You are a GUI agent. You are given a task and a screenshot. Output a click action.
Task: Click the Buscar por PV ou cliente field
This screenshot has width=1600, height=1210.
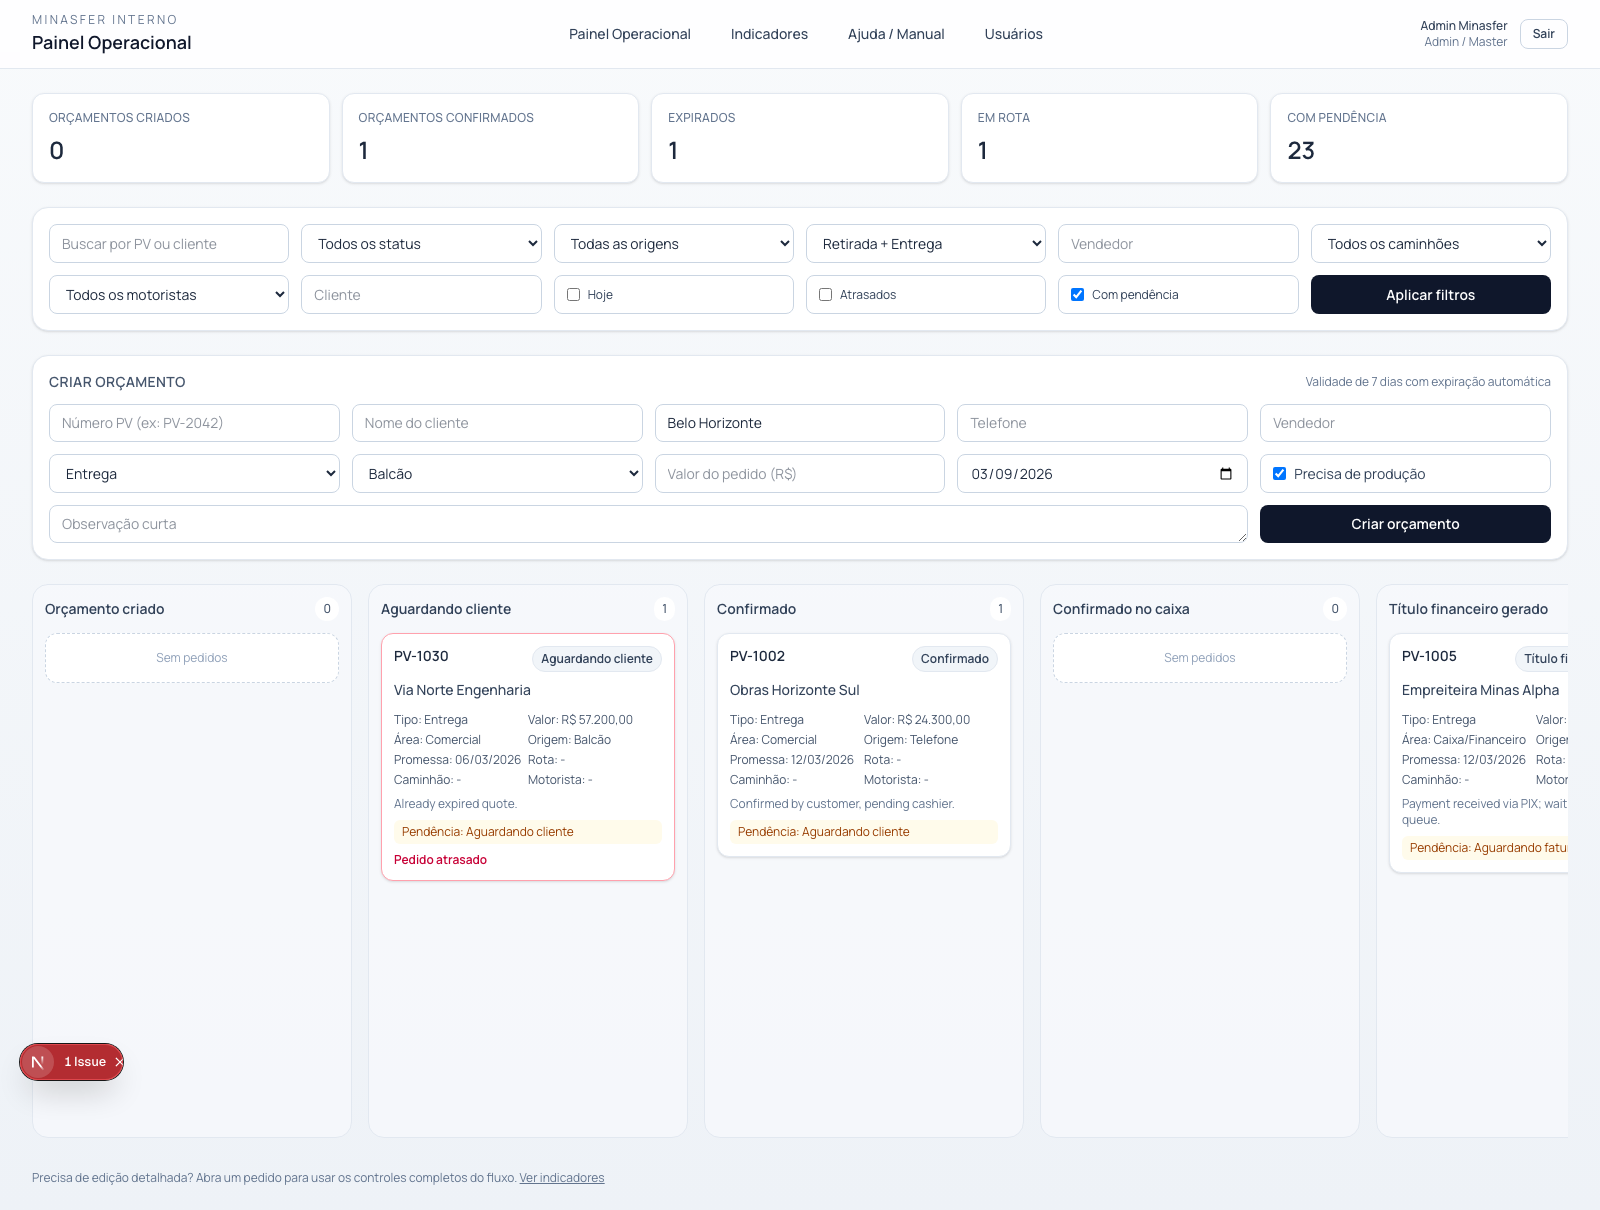coord(169,244)
